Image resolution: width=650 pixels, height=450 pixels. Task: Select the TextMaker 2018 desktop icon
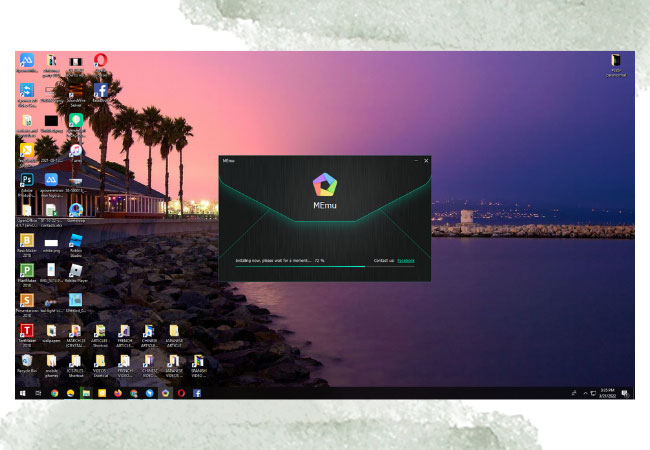[27, 330]
